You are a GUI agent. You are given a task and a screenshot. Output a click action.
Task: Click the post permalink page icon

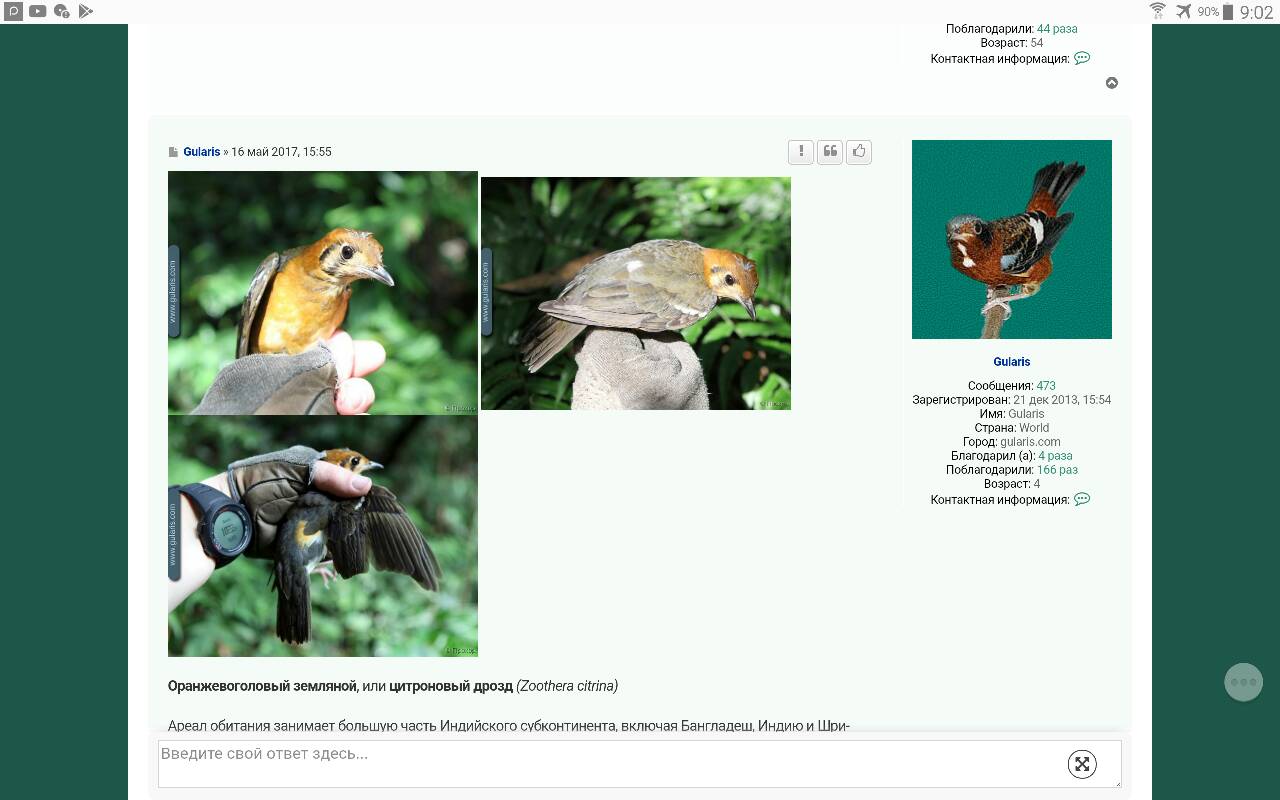(174, 152)
